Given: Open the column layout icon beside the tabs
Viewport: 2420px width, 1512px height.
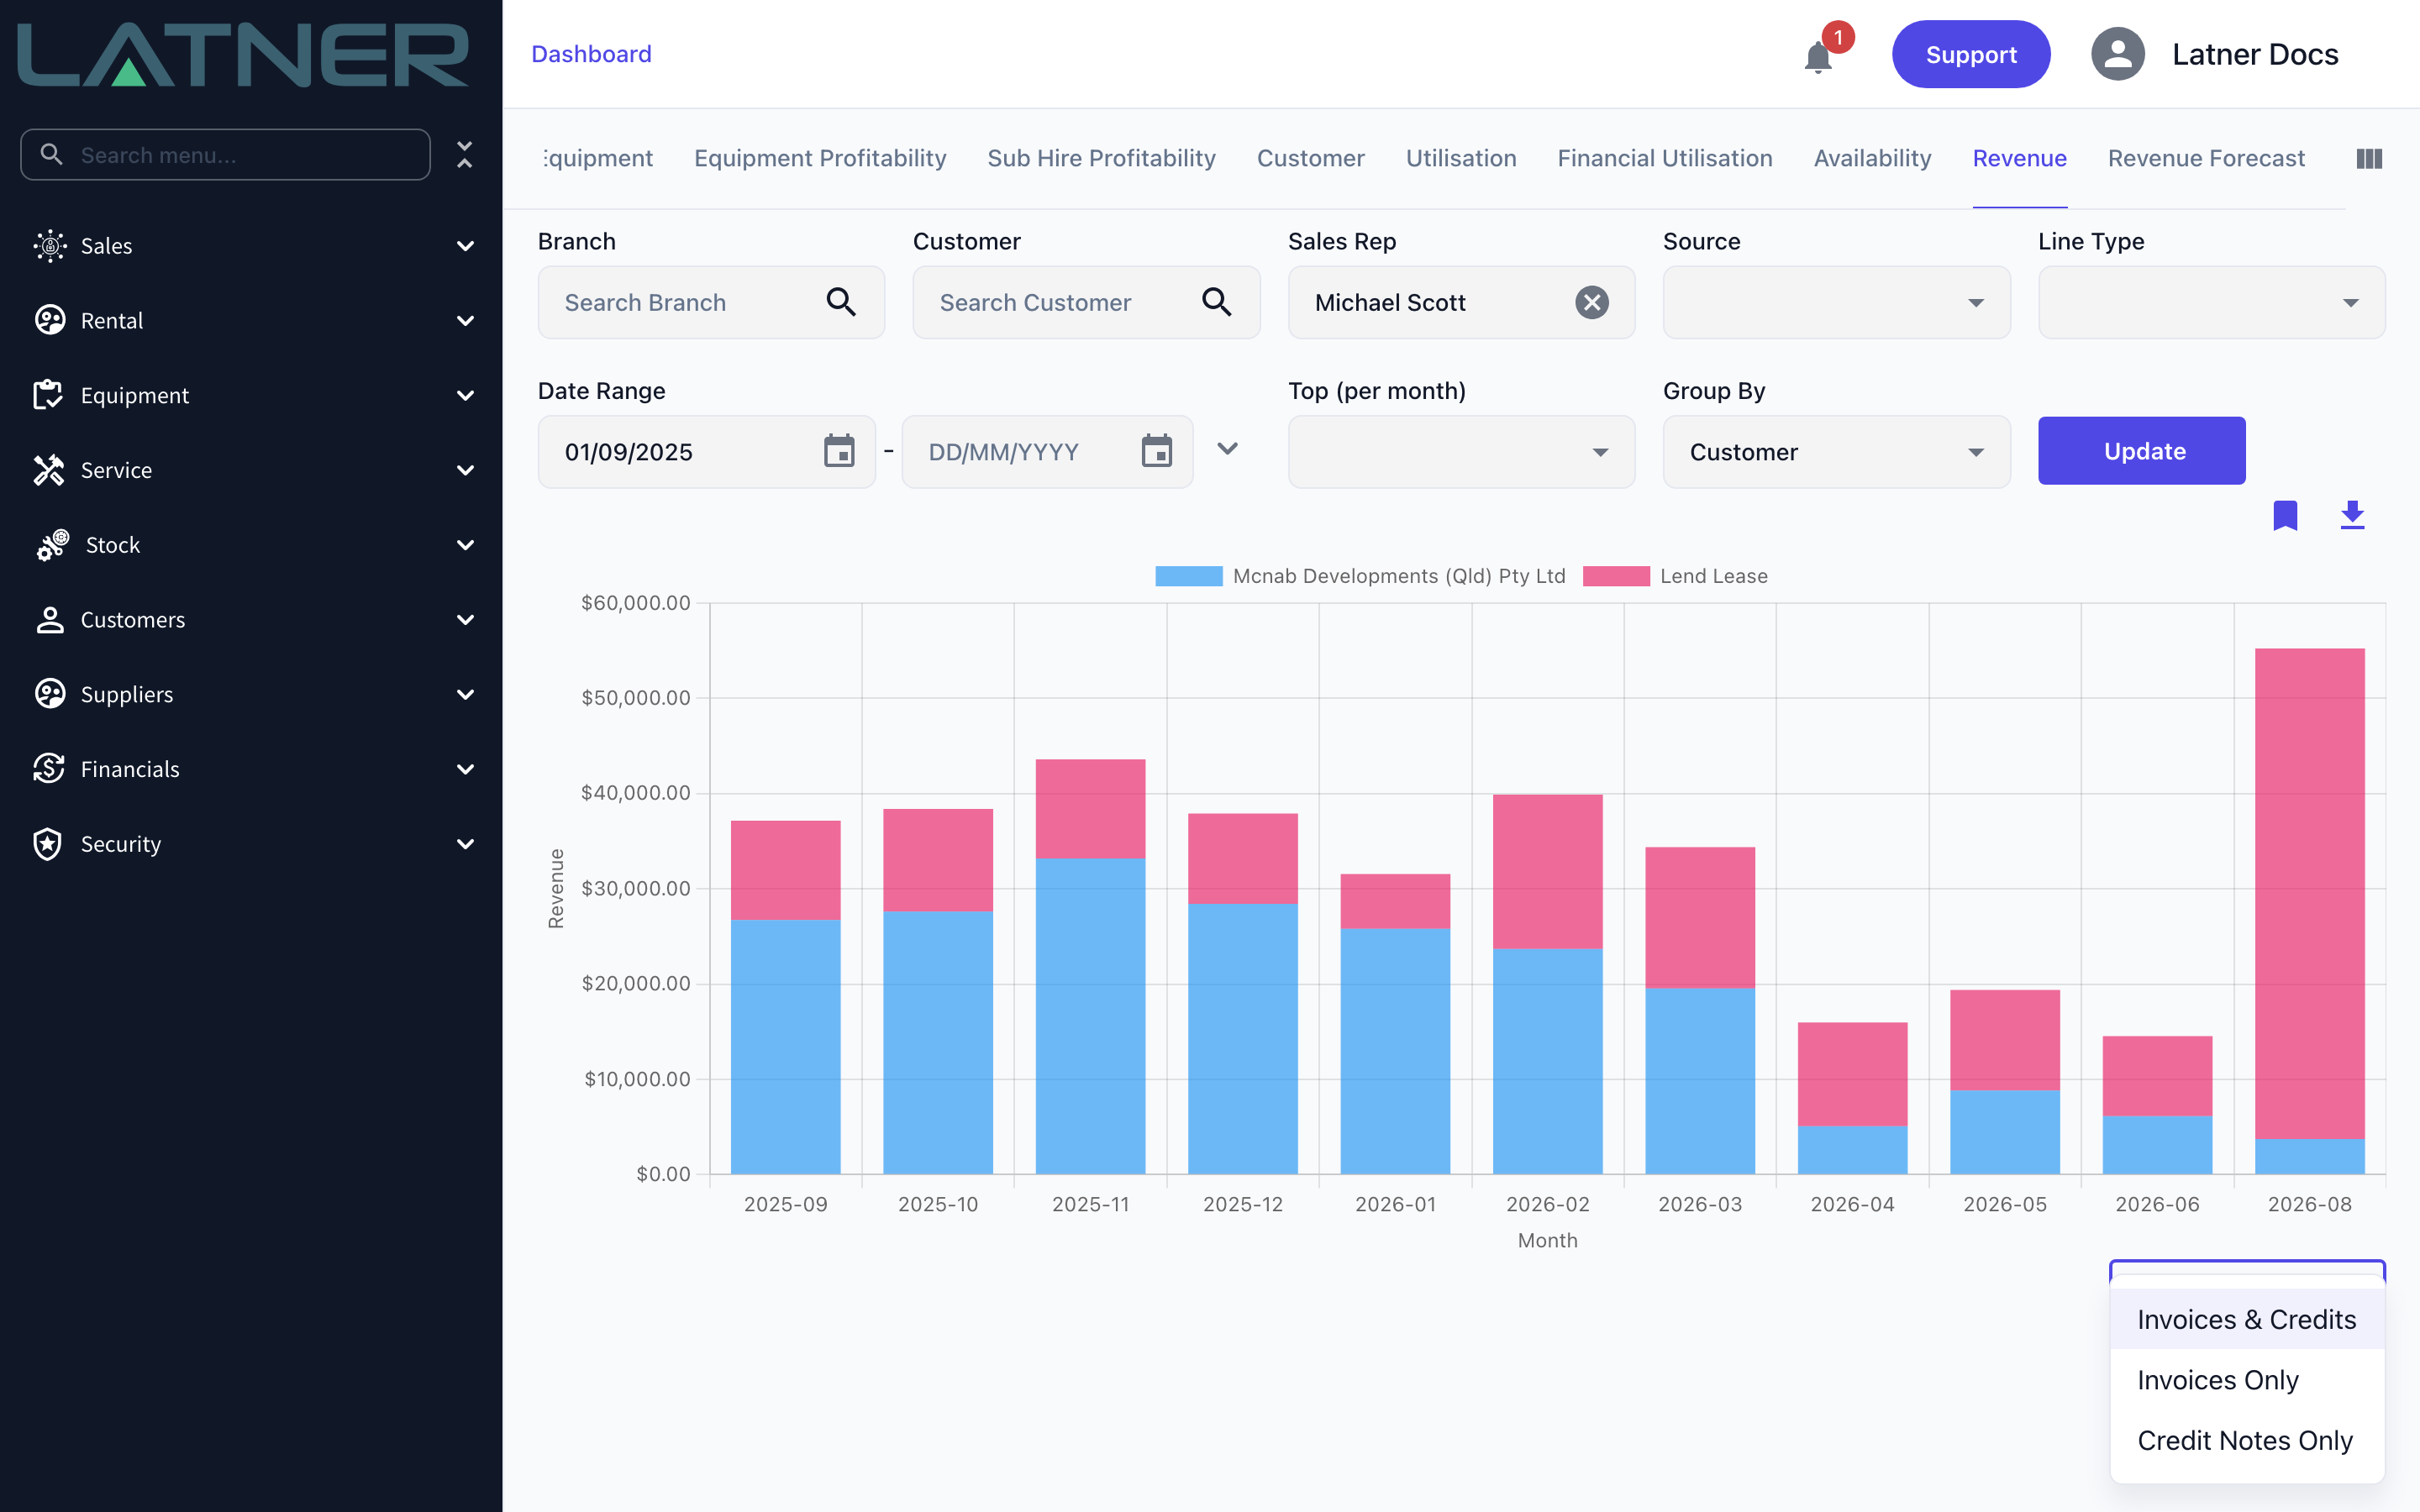Looking at the screenshot, I should tap(2369, 158).
